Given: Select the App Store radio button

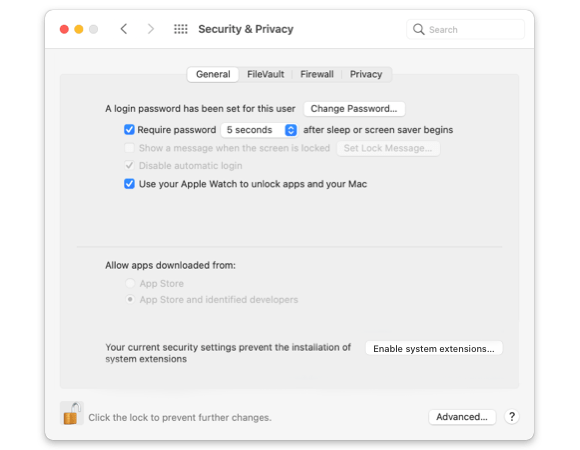Looking at the screenshot, I should [x=130, y=283].
